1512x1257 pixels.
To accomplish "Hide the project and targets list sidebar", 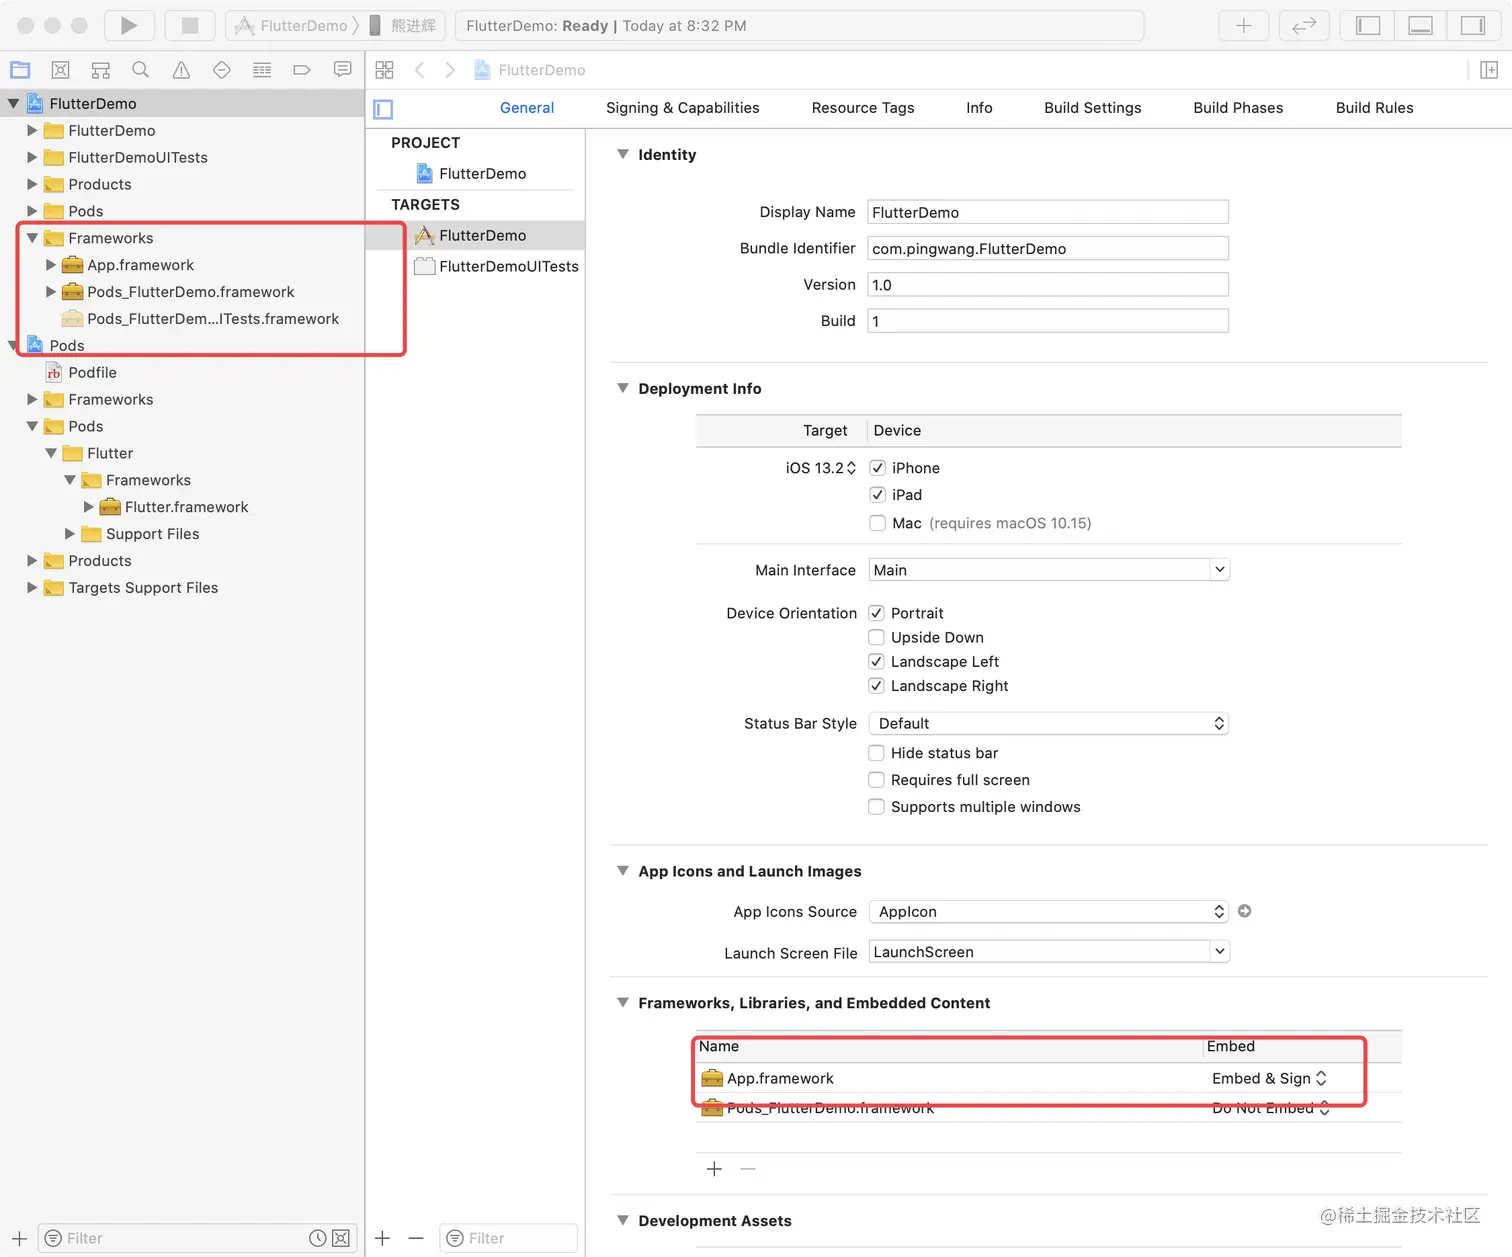I will coord(383,109).
